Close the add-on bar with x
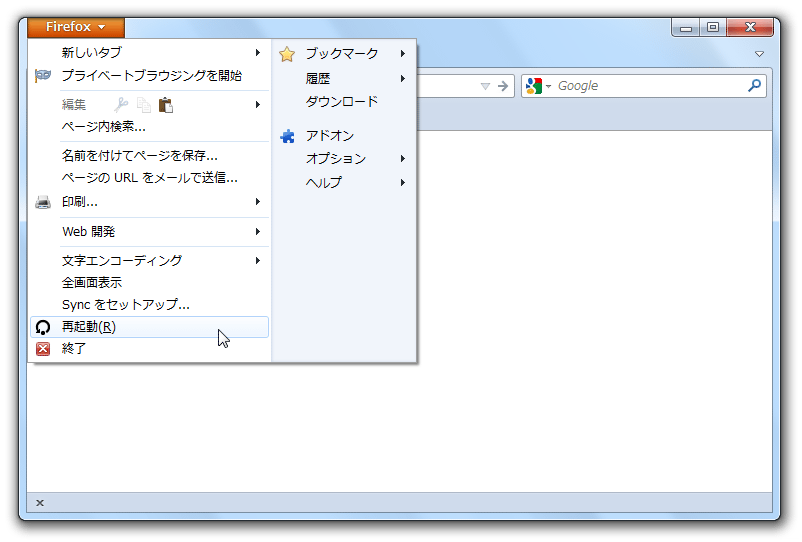Viewport: 802px width, 542px height. 40,503
